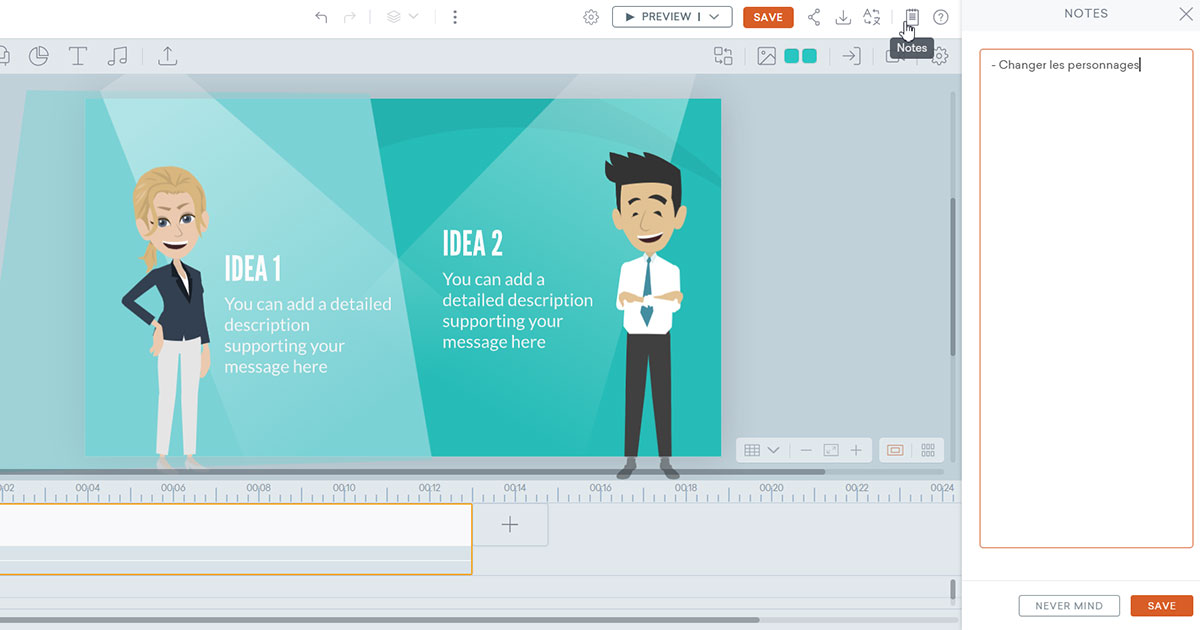This screenshot has width=1200, height=630.
Task: Switch to scene grid overview
Action: pos(927,450)
